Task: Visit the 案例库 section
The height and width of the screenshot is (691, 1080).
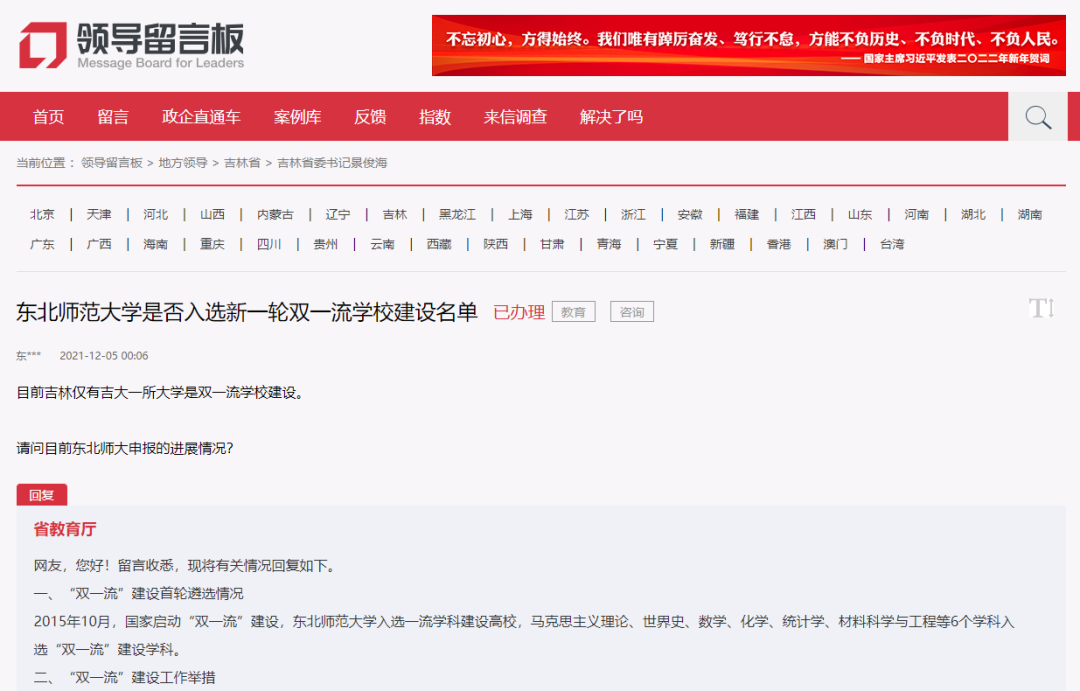Action: 297,116
